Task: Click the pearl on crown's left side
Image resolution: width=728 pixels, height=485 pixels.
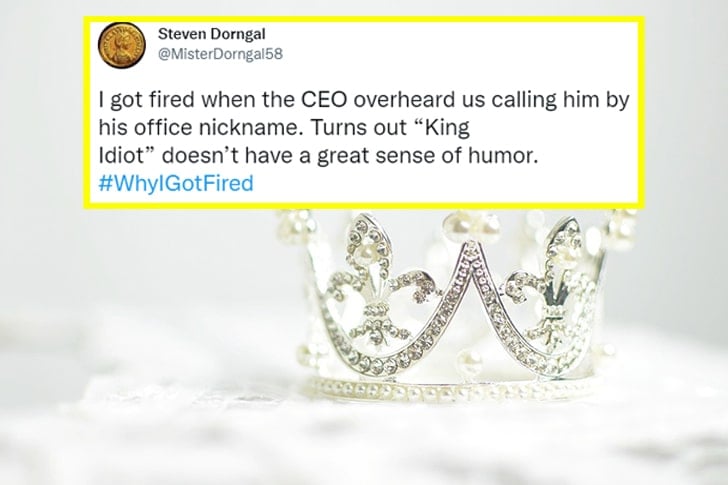Action: pyautogui.click(x=303, y=351)
